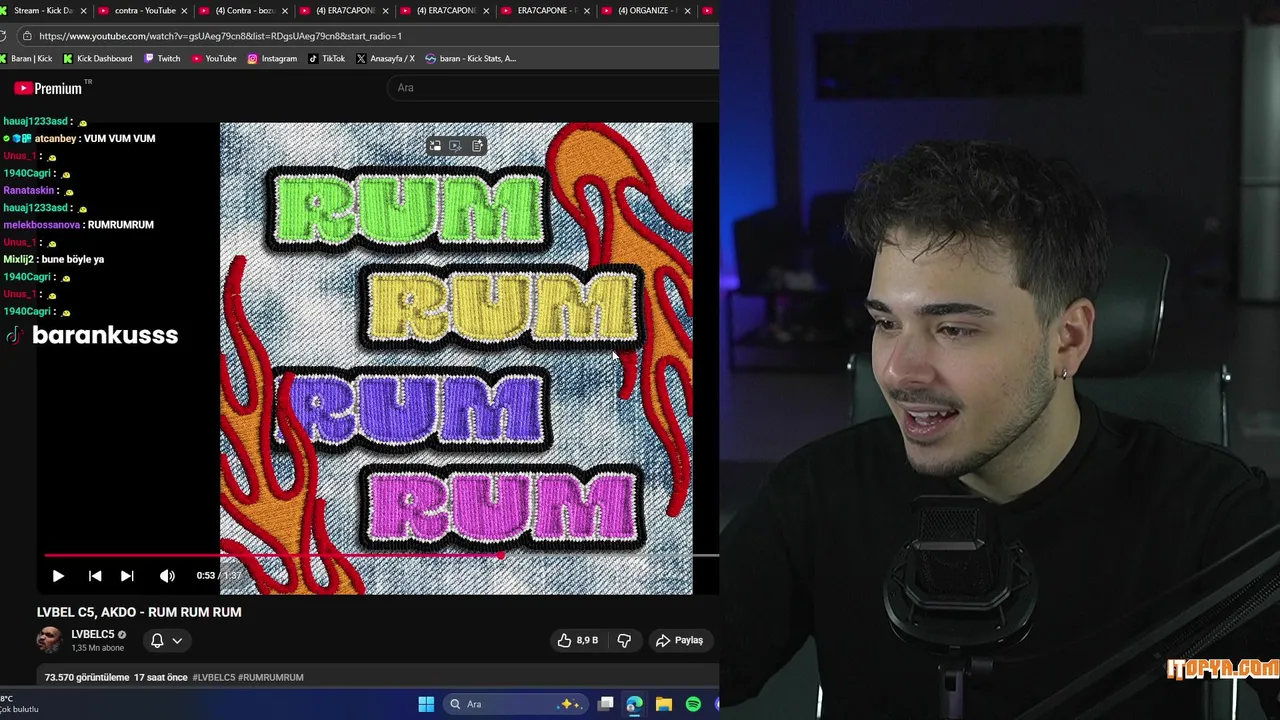
Task: Like the video with thumbs up
Action: [x=578, y=640]
